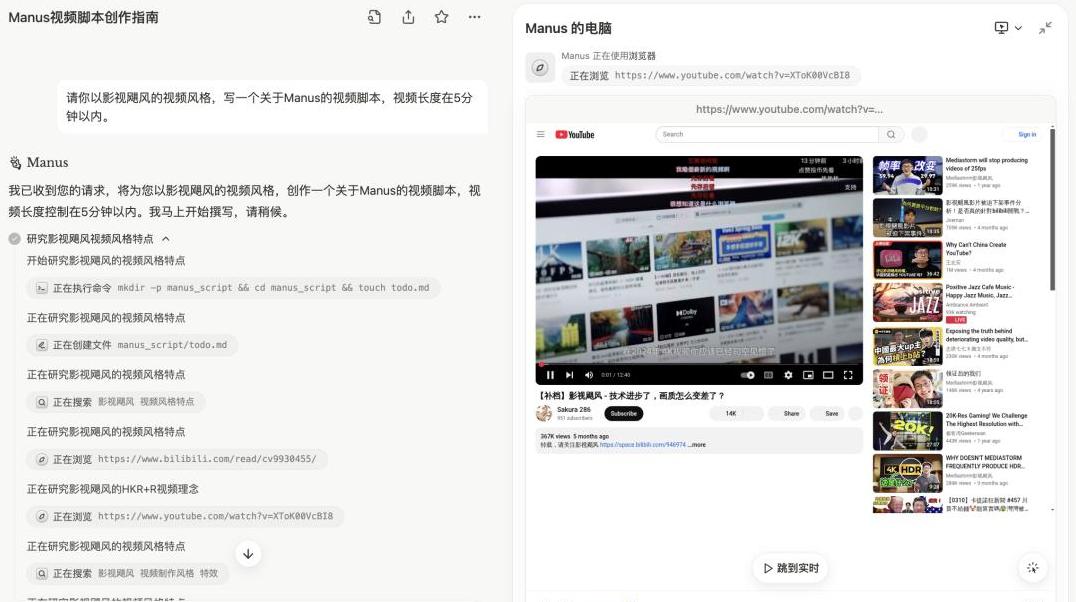Image resolution: width=1076 pixels, height=602 pixels.
Task: Mute the video volume speaker icon
Action: 589,375
